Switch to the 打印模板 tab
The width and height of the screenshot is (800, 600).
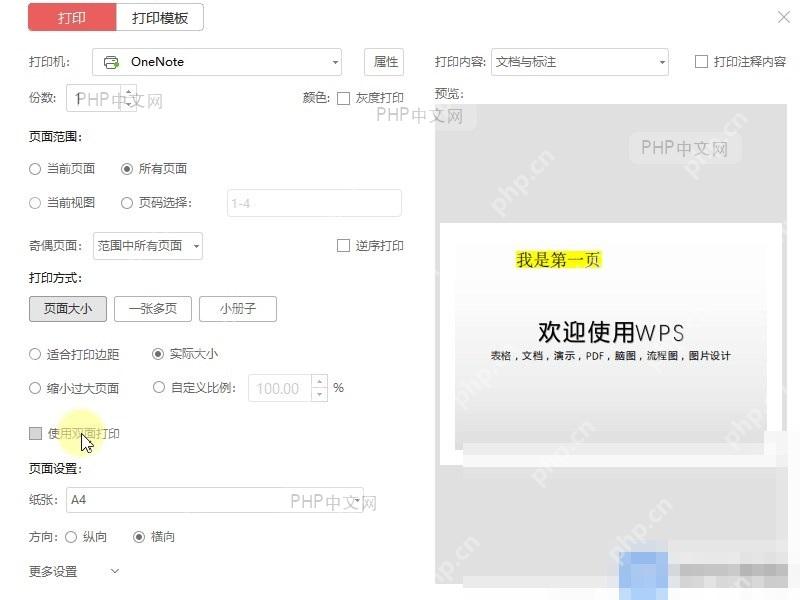tap(160, 18)
